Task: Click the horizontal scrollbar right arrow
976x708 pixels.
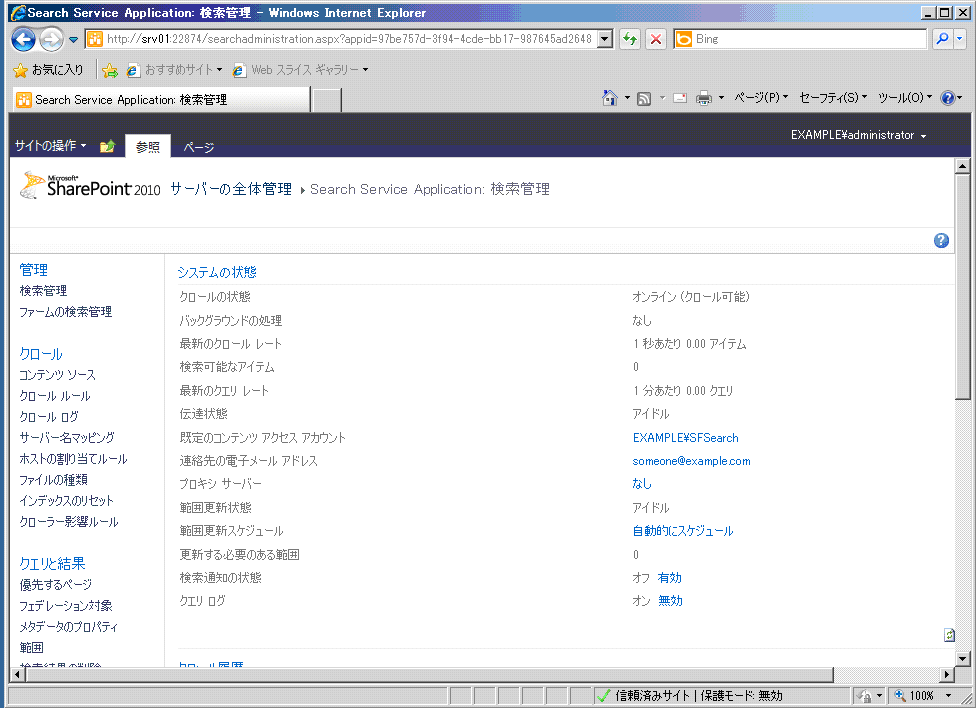Action: 947,674
